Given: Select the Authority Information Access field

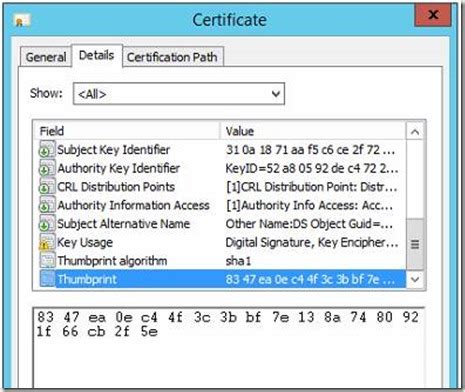Looking at the screenshot, I should click(133, 205).
